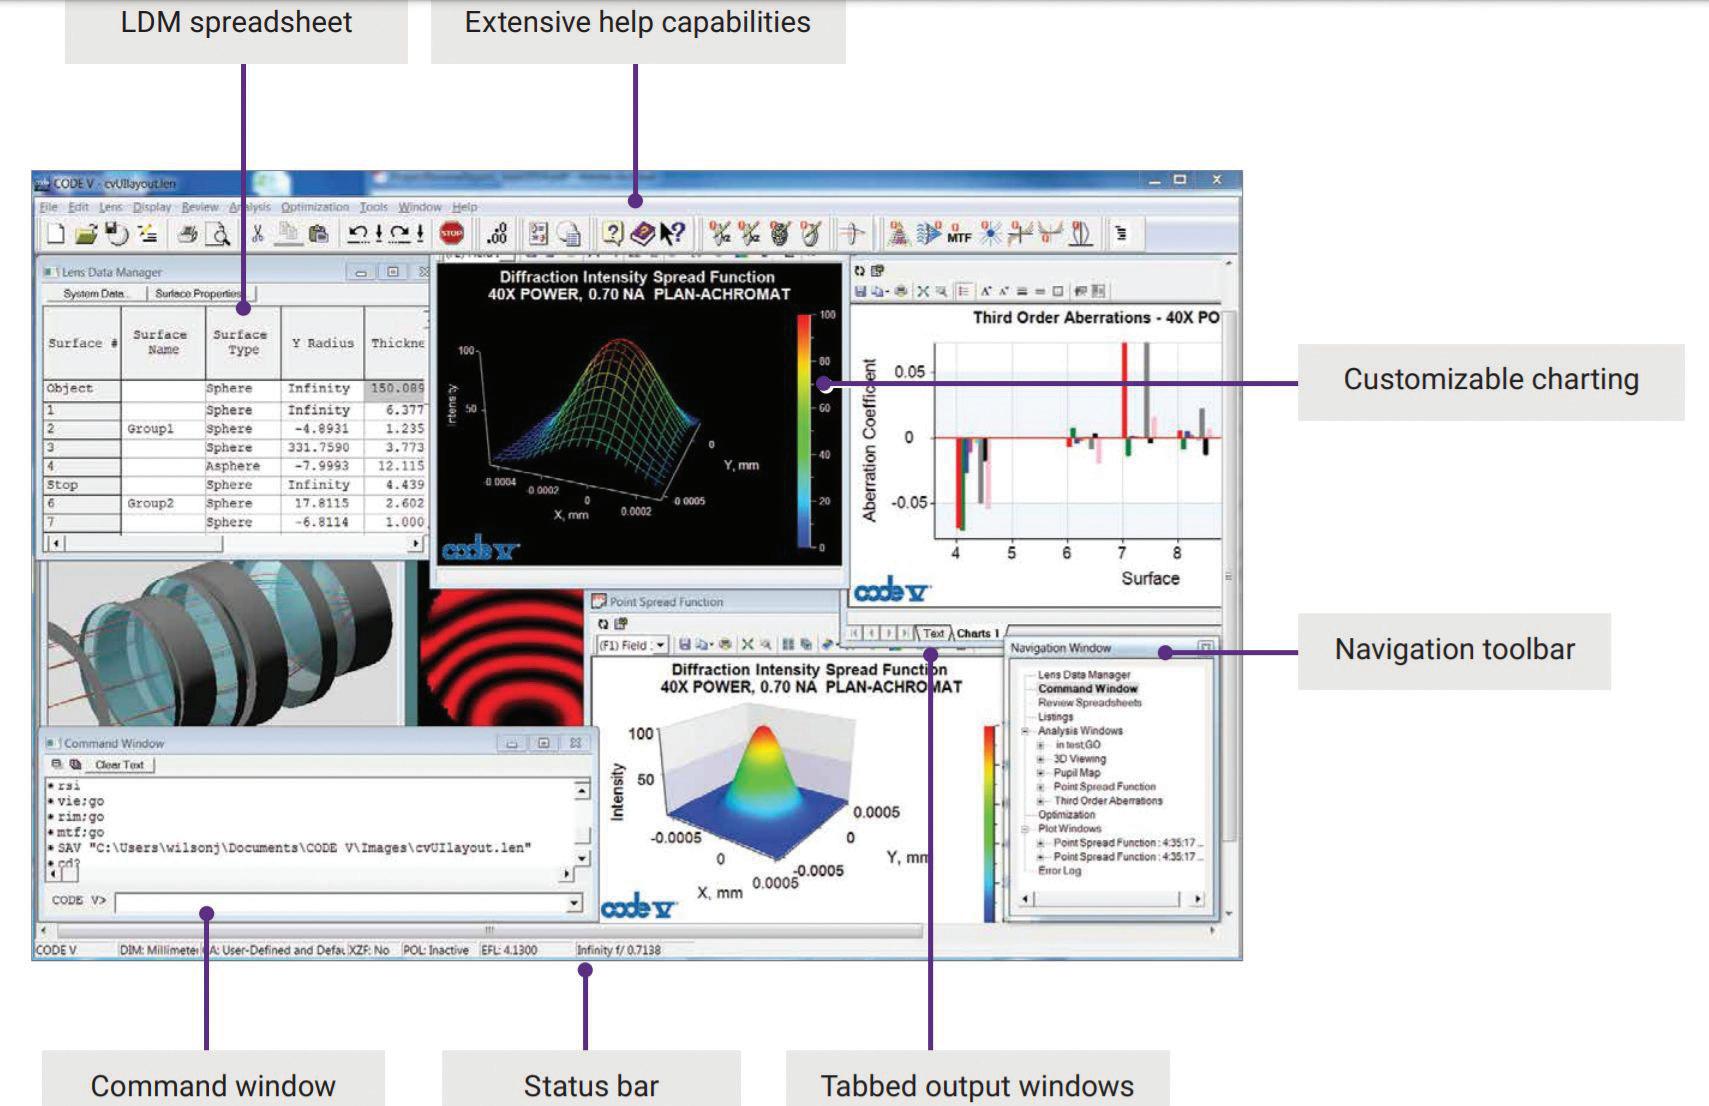Click the Paste clipboard icon
The width and height of the screenshot is (1709, 1106).
[x=318, y=234]
